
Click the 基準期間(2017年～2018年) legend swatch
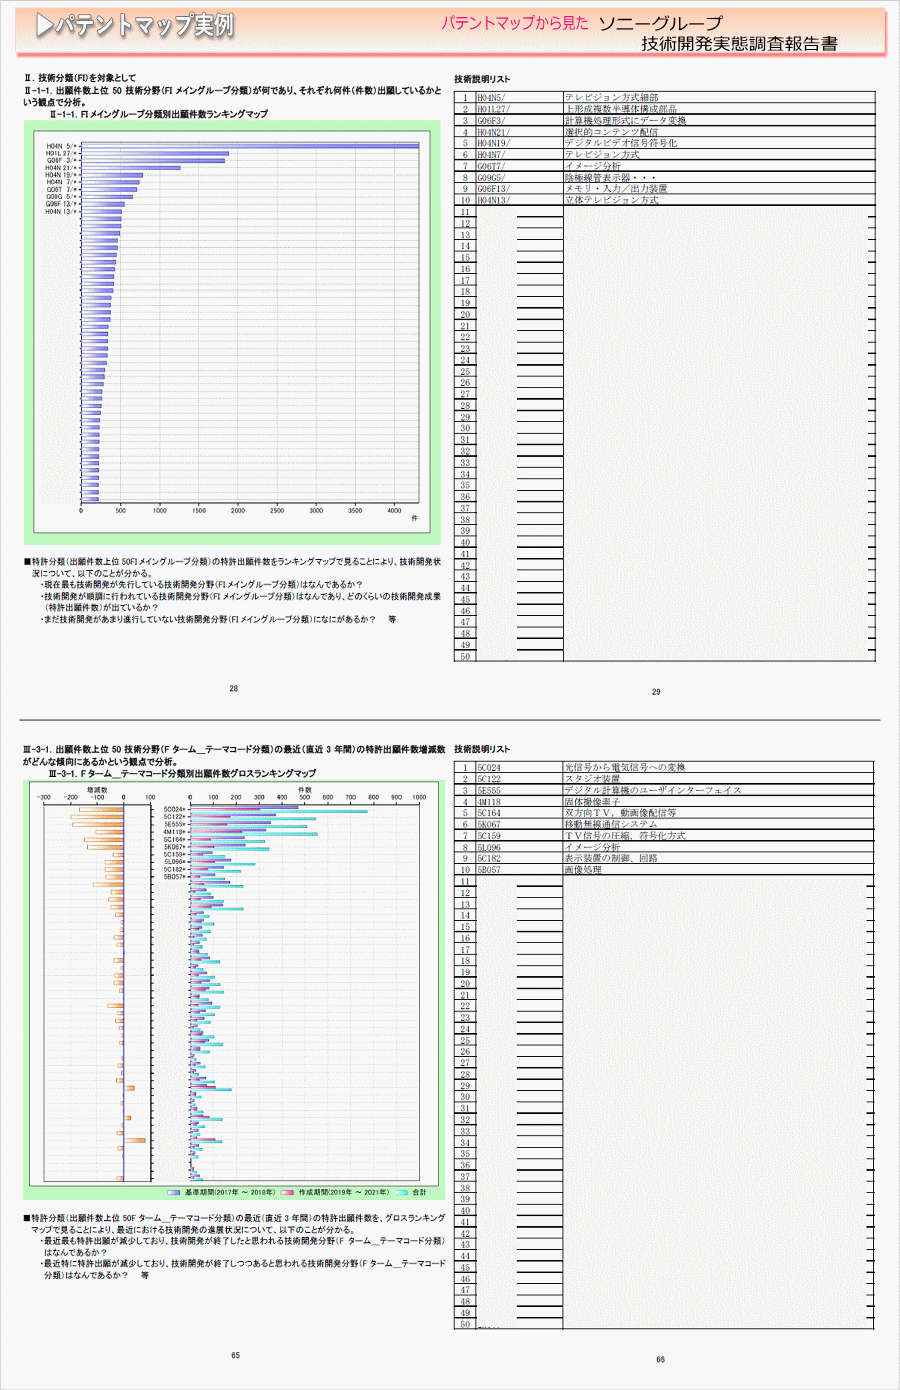pos(174,1192)
